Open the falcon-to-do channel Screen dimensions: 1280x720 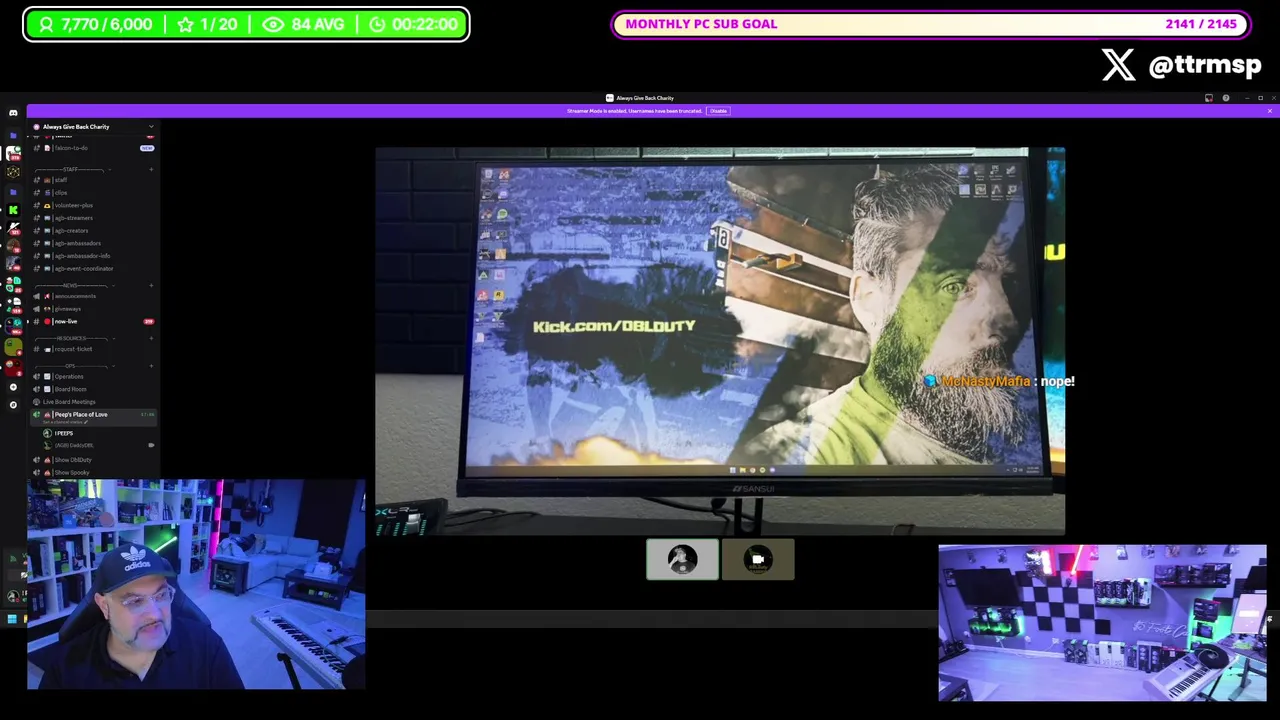pos(93,148)
